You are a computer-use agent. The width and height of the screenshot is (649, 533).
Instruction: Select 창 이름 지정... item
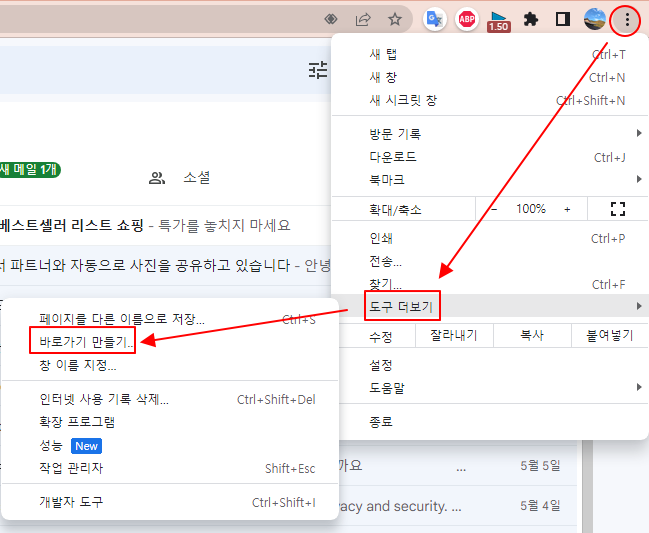coord(170,365)
